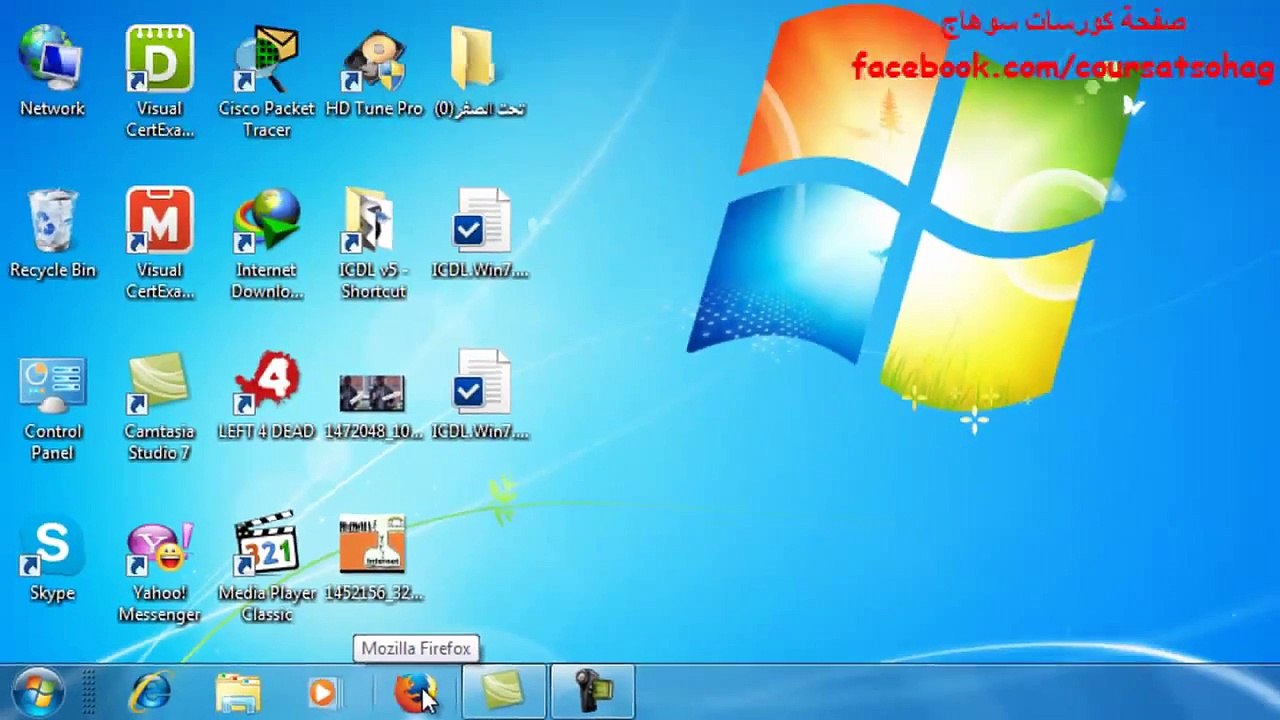Launch Visual CertExam with green D icon
This screenshot has width=1280, height=720.
(x=159, y=82)
